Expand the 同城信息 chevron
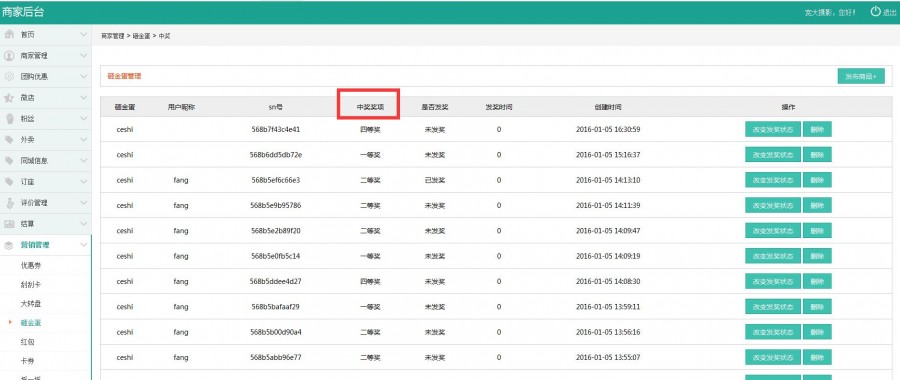 click(x=84, y=161)
